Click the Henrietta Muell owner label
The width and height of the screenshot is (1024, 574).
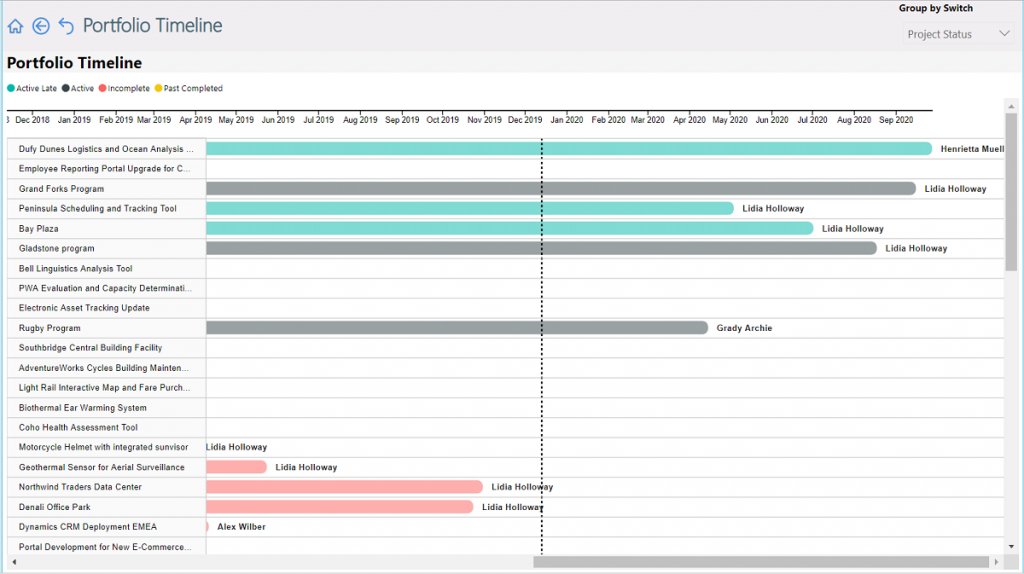click(972, 149)
